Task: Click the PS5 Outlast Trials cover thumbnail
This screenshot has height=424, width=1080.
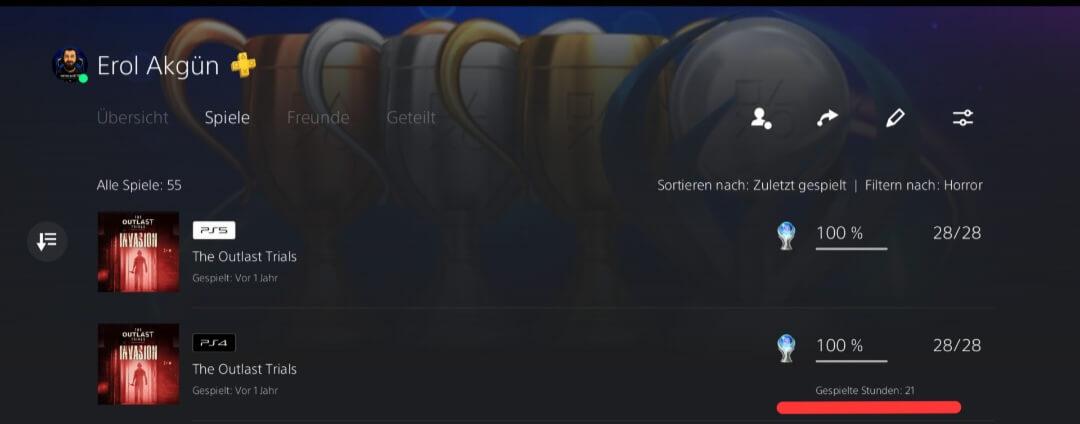Action: coord(138,251)
